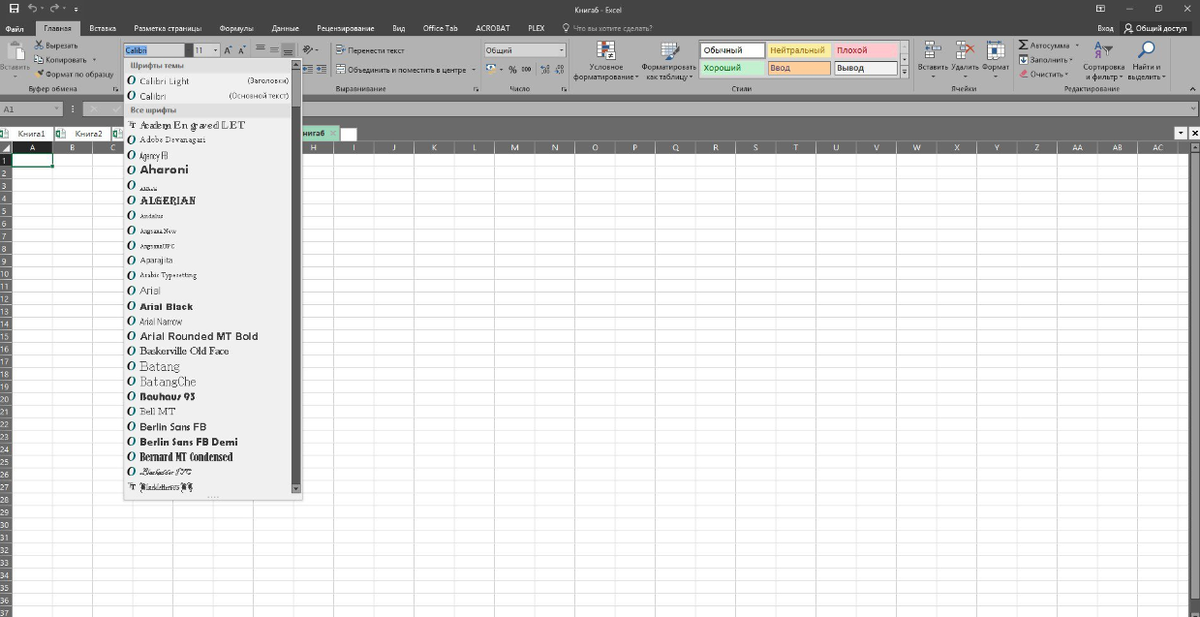1200x617 pixels.
Task: Redo the action in the quick-access toolbar
Action: tap(54, 8)
